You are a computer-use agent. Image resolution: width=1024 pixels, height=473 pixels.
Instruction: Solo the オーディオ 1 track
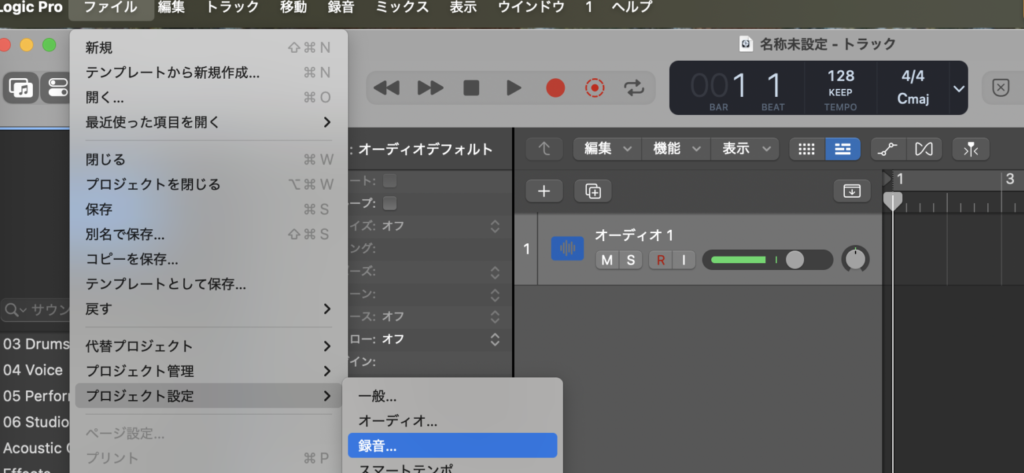631,260
